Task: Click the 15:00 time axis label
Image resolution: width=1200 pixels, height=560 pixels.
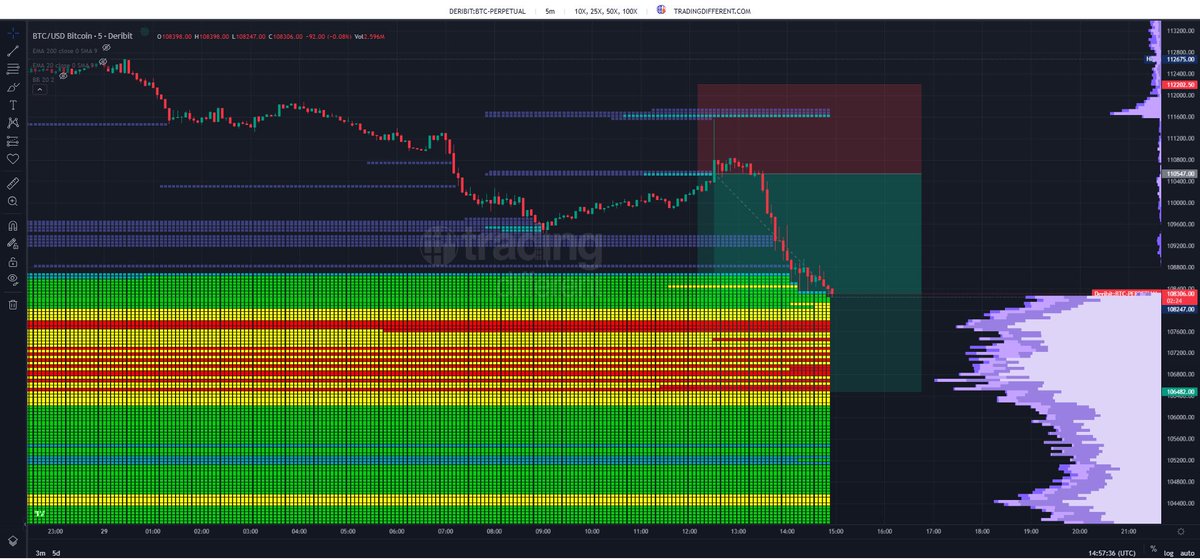Action: pos(835,532)
